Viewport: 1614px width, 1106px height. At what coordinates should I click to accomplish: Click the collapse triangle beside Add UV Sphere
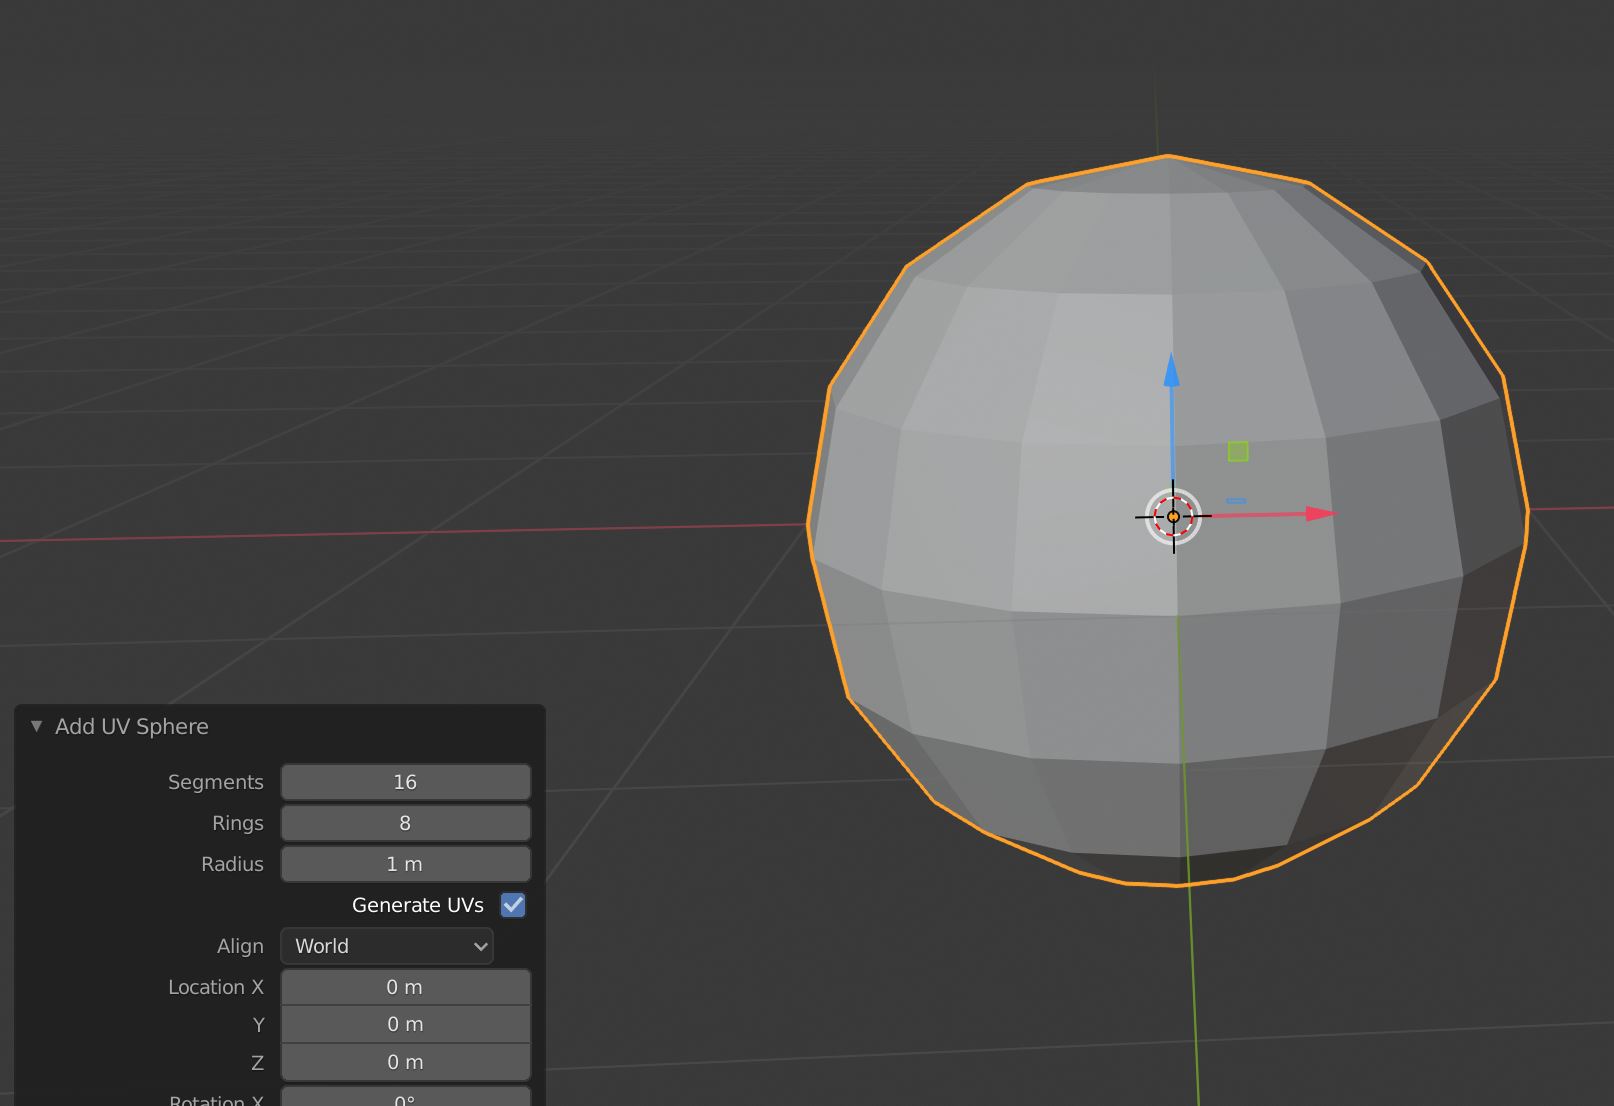[x=36, y=727]
